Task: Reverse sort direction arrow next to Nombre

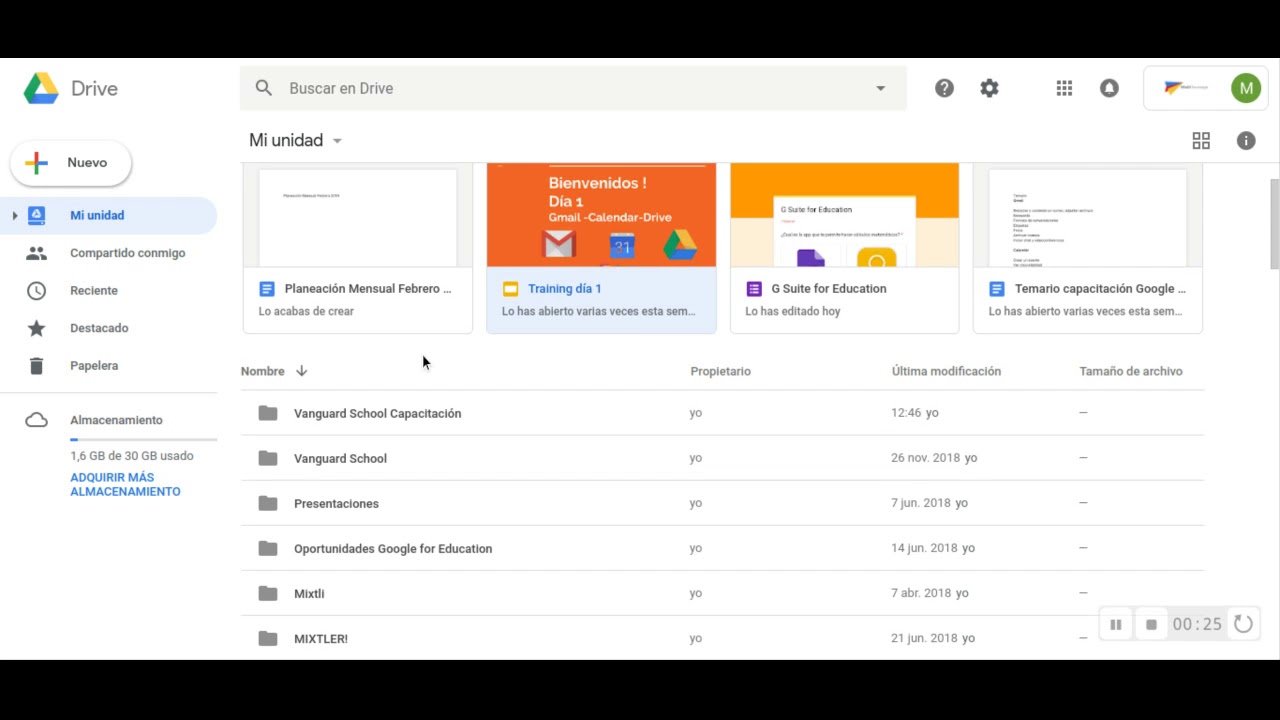Action: 301,371
